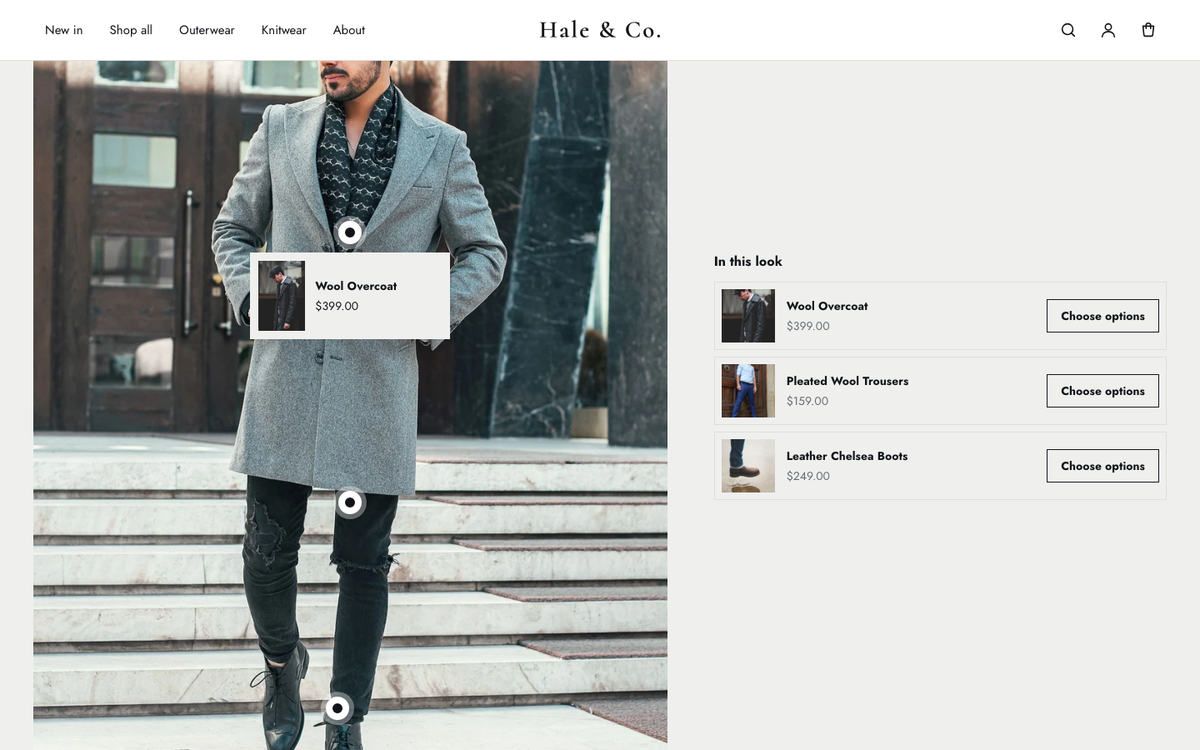Open the account login icon
This screenshot has width=1200, height=750.
(x=1108, y=30)
